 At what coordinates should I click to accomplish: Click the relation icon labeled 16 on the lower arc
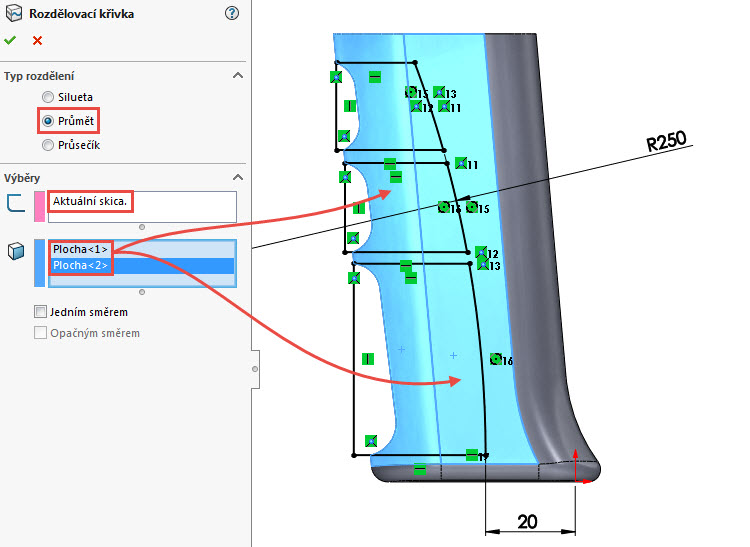point(496,359)
